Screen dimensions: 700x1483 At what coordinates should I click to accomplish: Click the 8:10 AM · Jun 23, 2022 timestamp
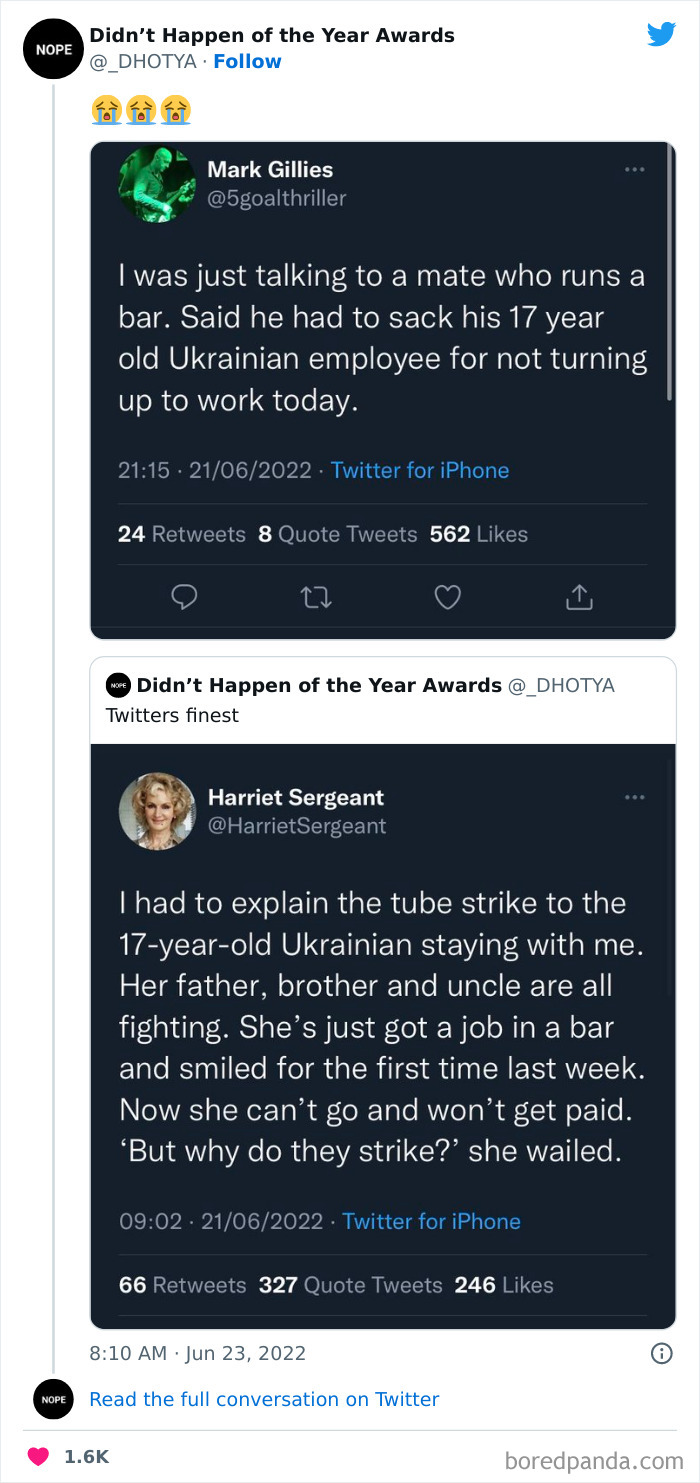[197, 1353]
